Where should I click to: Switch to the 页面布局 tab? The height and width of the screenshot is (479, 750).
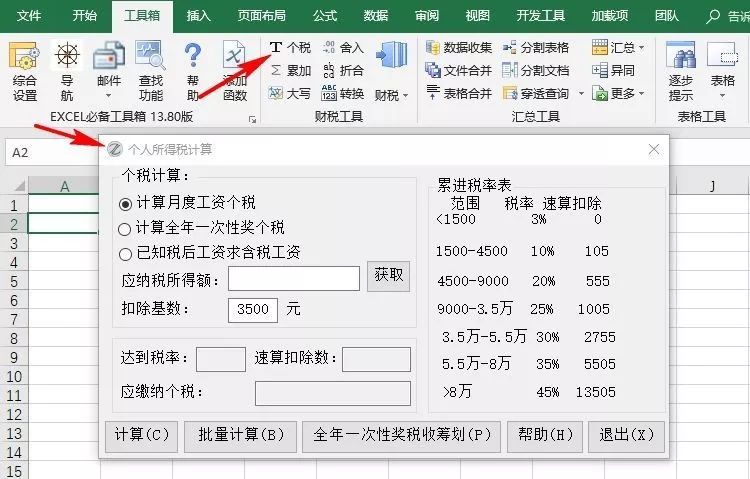[x=262, y=16]
